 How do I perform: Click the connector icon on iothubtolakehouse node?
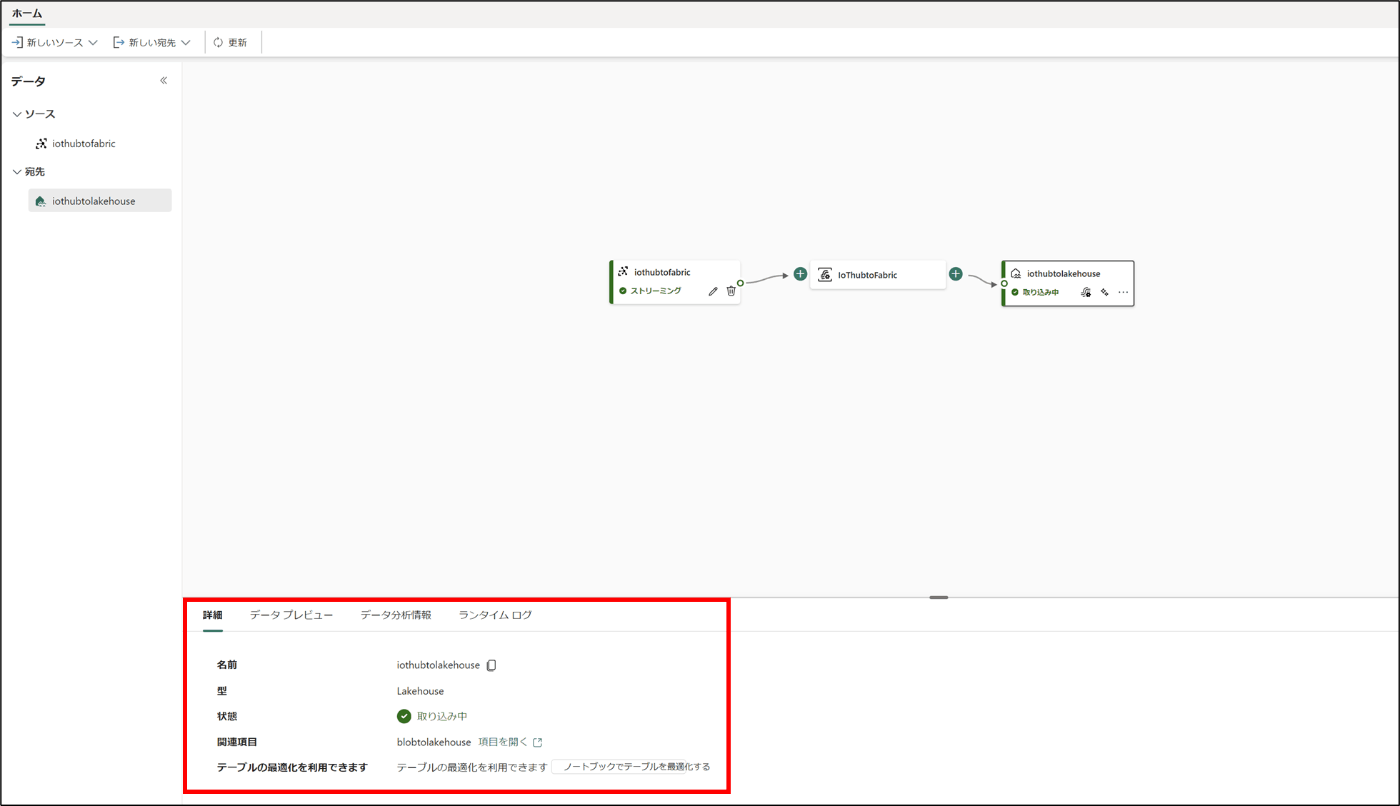tap(1105, 292)
